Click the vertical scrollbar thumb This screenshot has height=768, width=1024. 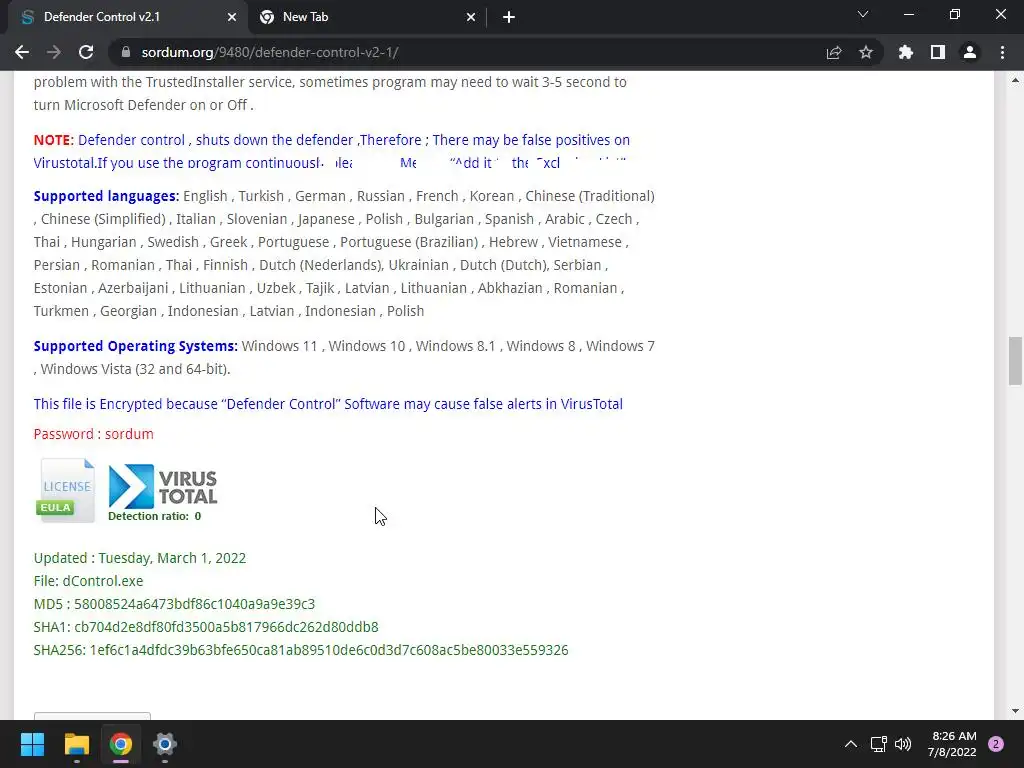pos(1015,361)
